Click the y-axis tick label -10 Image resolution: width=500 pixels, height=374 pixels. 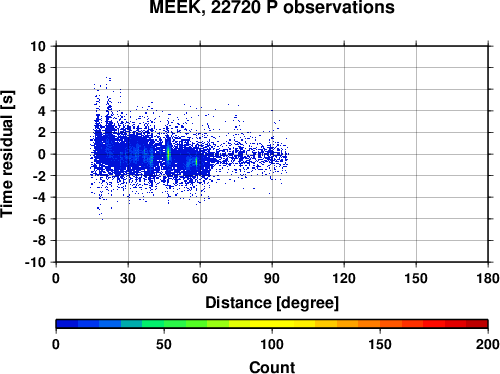coord(35,262)
